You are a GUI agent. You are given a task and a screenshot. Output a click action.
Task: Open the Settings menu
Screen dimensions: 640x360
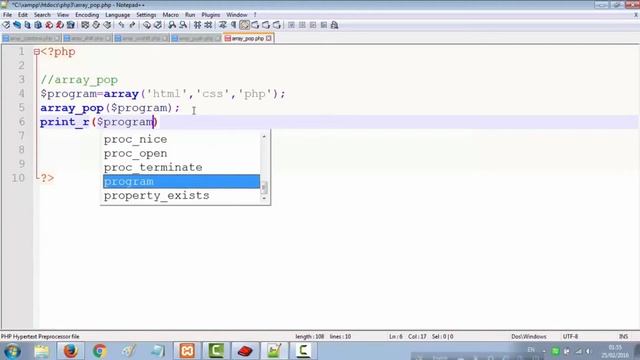tap(146, 15)
